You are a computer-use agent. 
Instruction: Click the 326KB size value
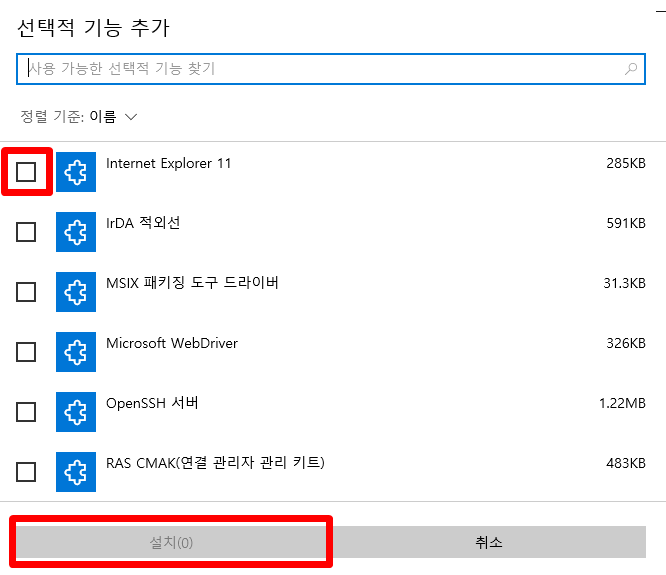626,343
